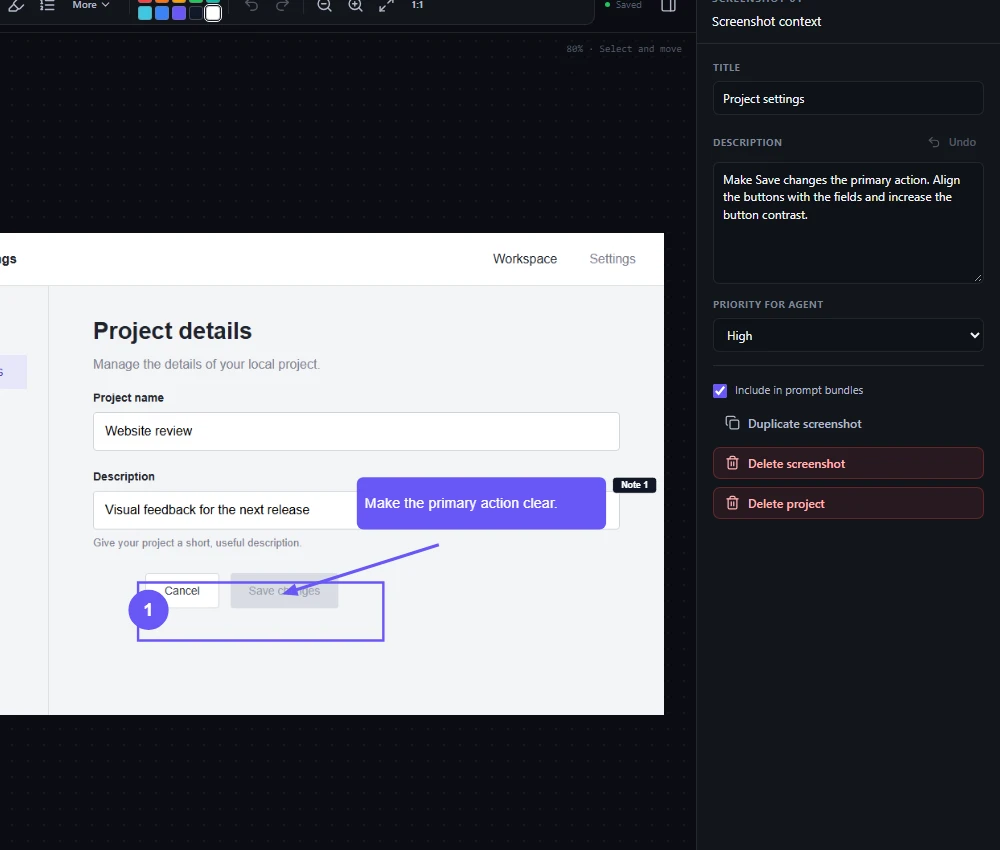Screen dimensions: 1000x850
Task: Redo the last canvas action
Action: click(x=283, y=6)
